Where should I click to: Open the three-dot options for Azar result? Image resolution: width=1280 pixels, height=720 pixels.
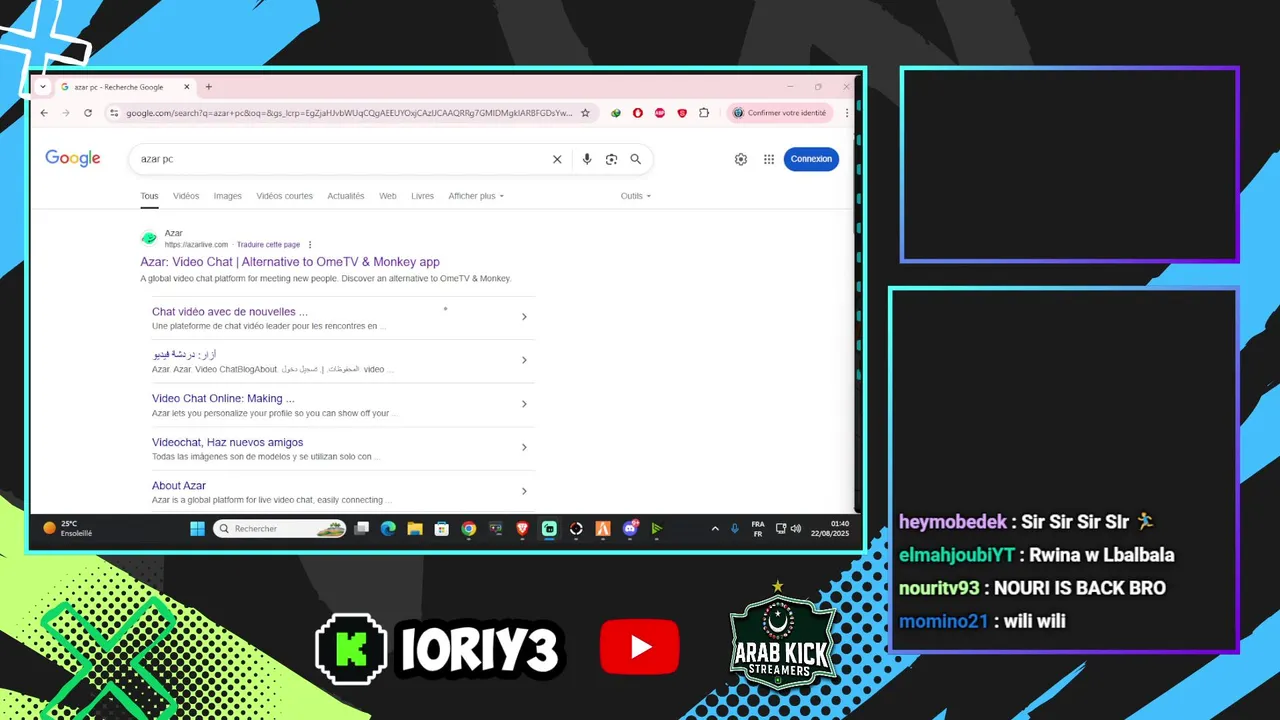point(310,245)
